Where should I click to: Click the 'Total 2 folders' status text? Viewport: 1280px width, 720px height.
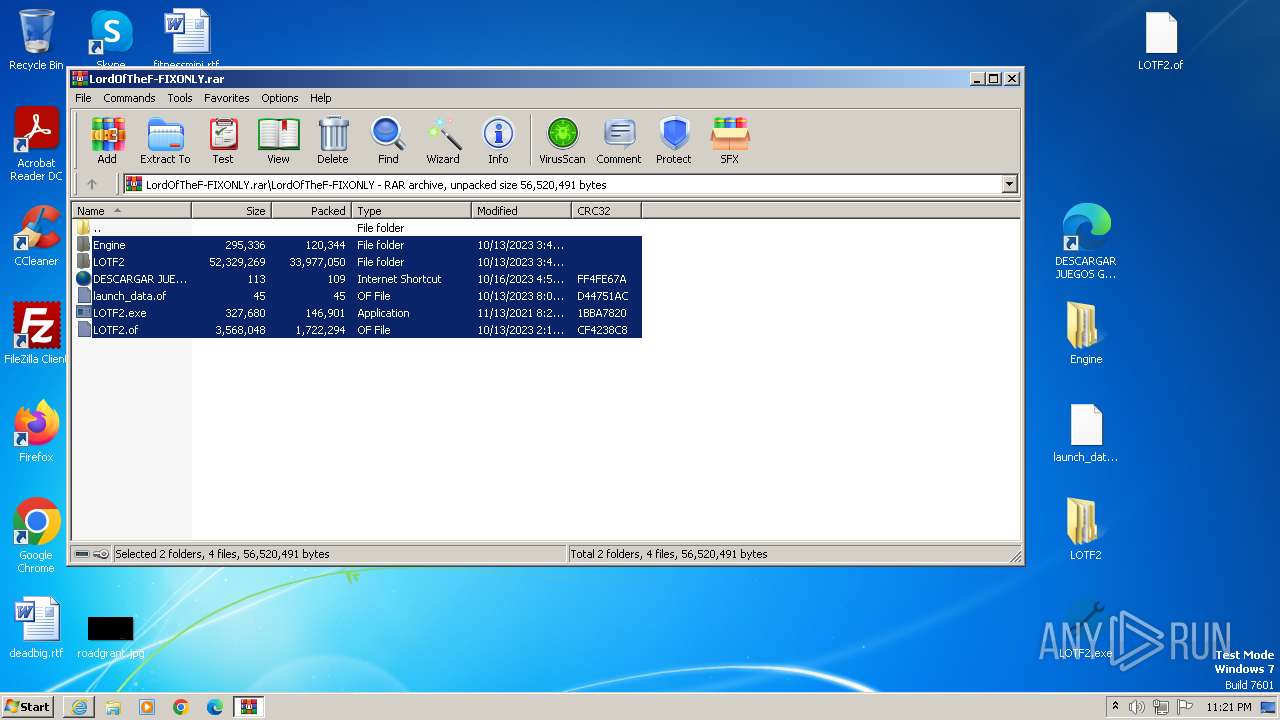(669, 554)
